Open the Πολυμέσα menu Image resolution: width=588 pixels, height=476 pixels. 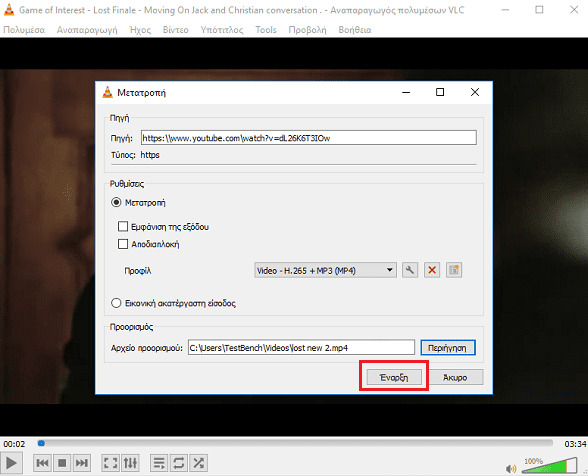point(24,30)
